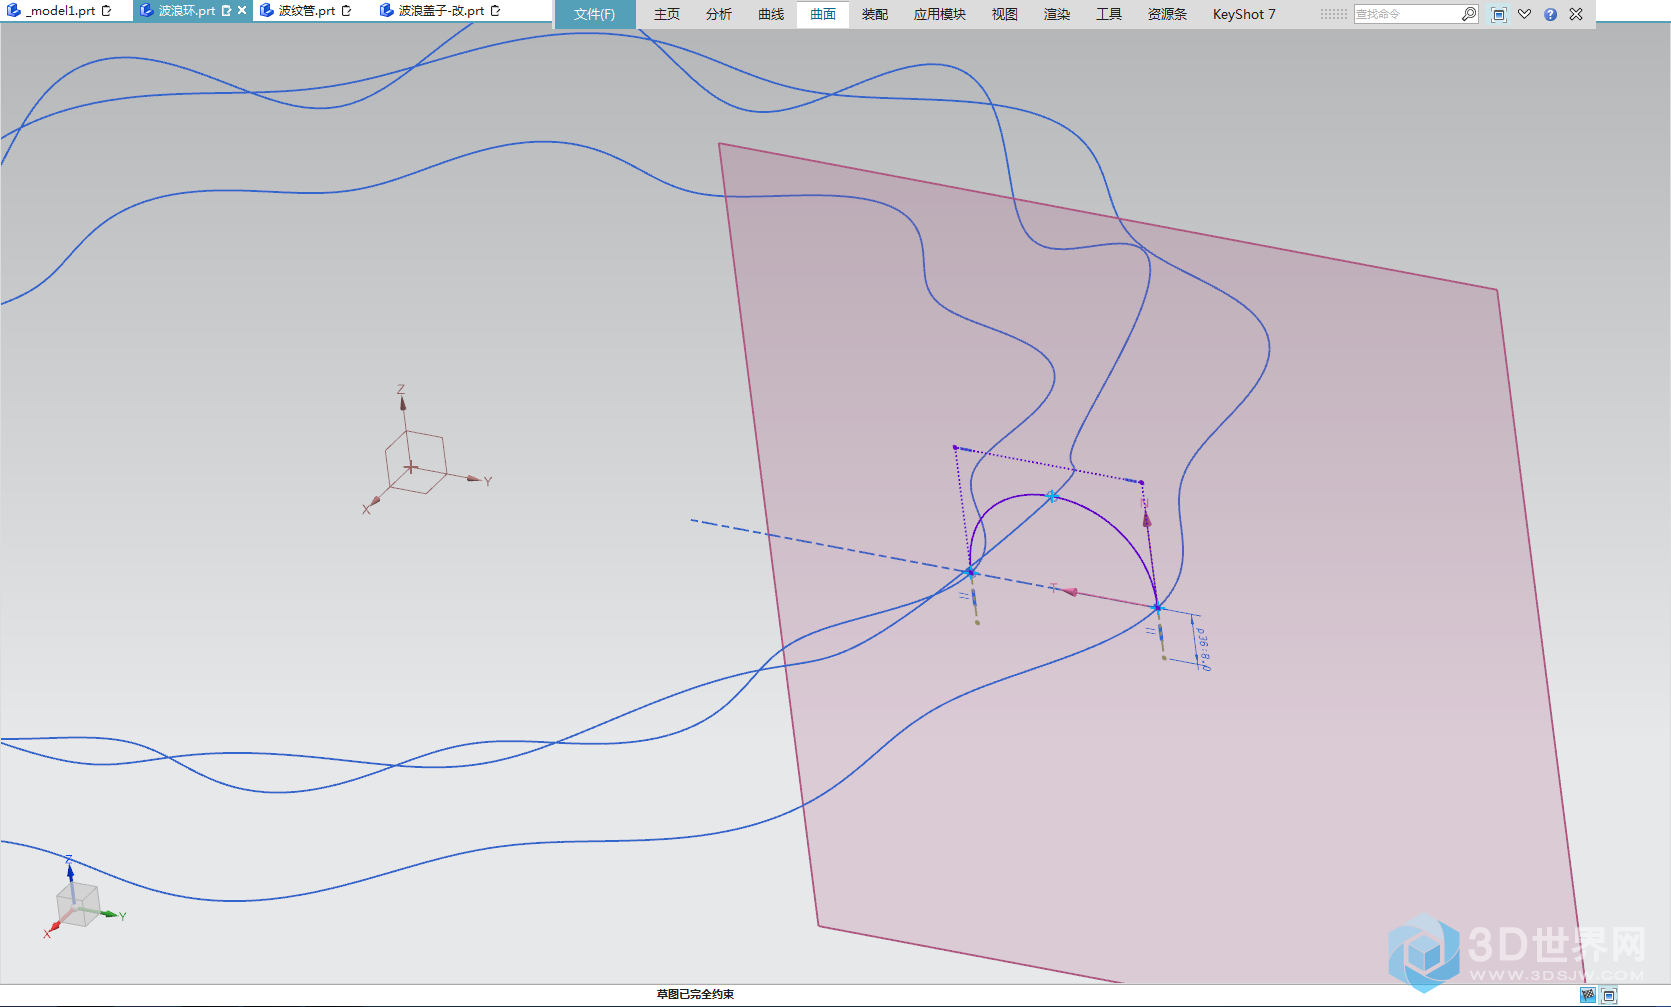Image resolution: width=1671 pixels, height=1007 pixels.
Task: Select the 波浪环.prt document tab
Action: 187,11
